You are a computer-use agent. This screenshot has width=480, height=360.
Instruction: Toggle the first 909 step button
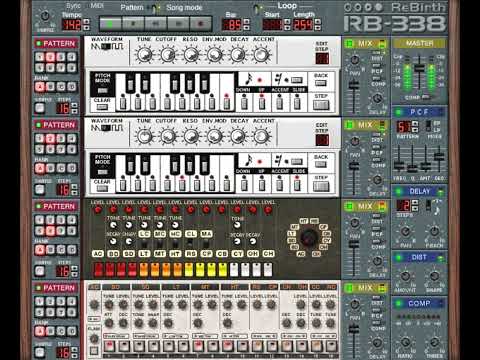(x=109, y=346)
